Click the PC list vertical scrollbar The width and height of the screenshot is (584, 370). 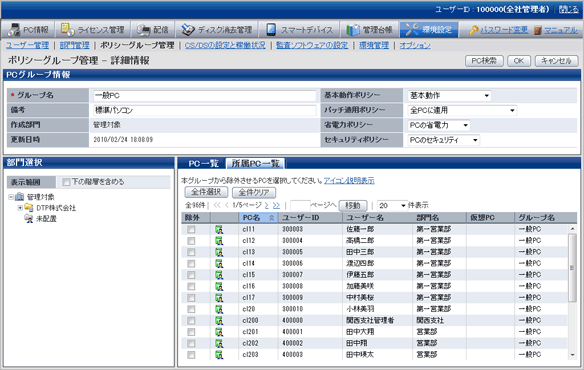[x=572, y=292]
